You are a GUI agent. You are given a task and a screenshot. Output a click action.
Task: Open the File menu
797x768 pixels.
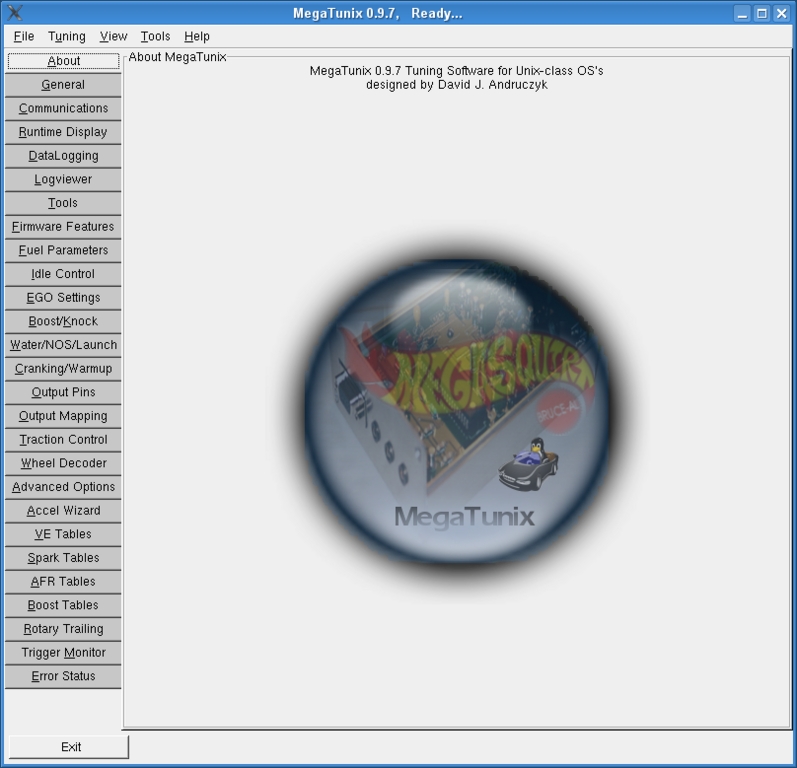click(x=24, y=36)
